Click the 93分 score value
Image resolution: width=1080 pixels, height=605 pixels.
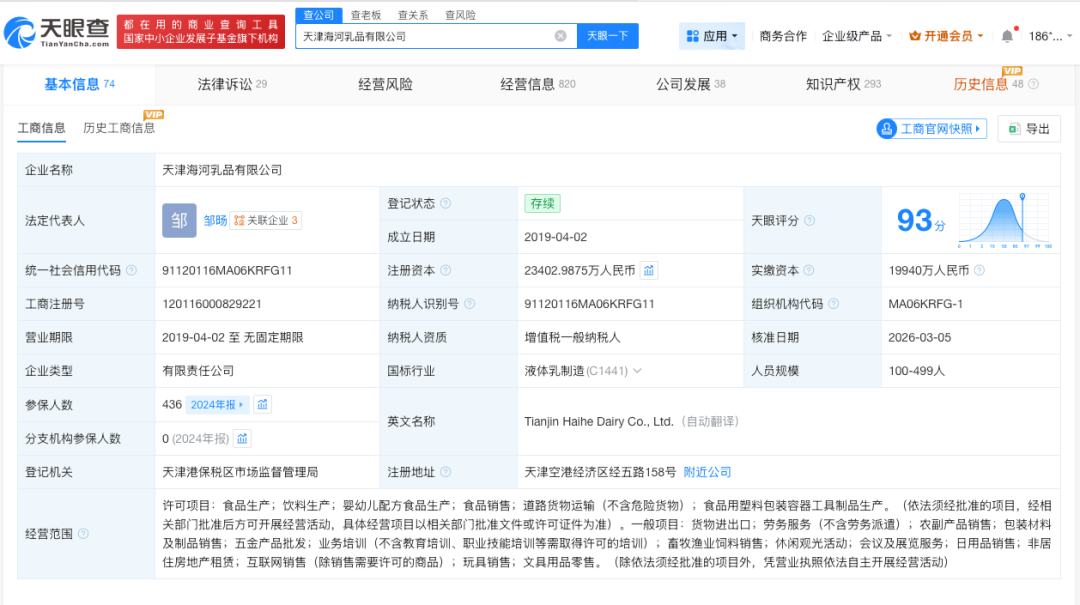921,221
